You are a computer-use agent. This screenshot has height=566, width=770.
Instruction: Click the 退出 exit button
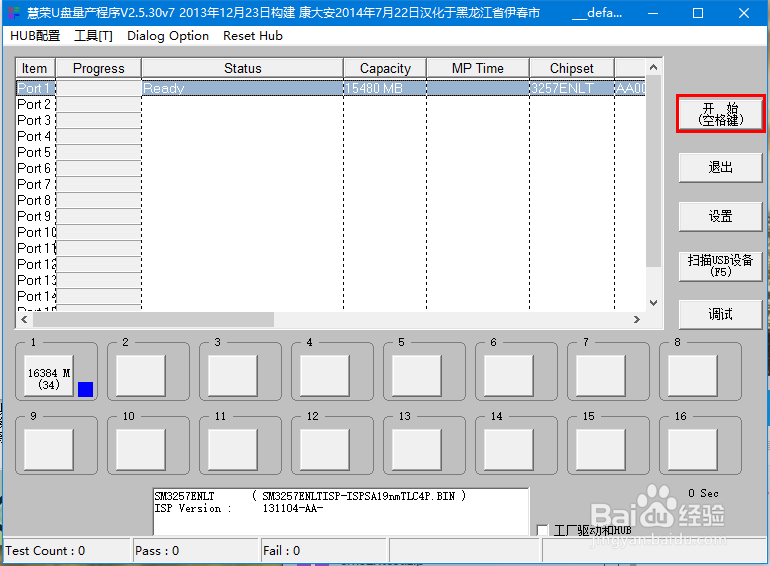[x=720, y=167]
